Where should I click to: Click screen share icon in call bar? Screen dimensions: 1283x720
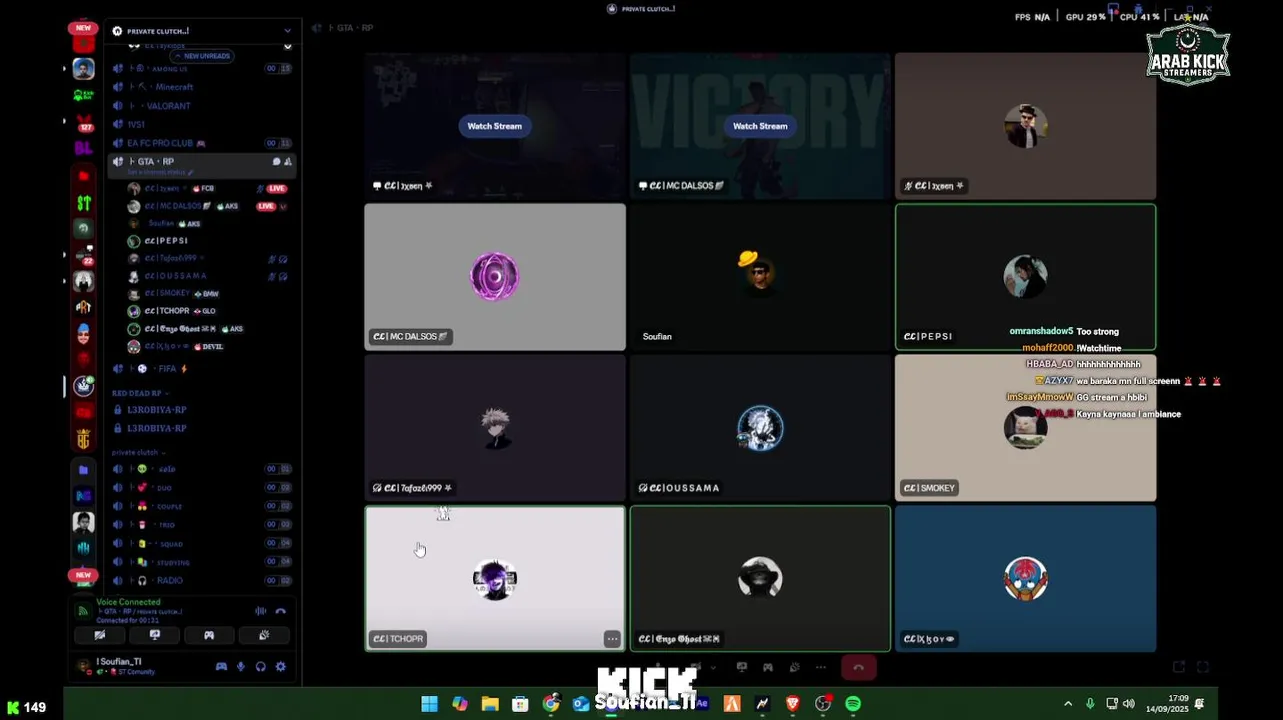pyautogui.click(x=742, y=667)
